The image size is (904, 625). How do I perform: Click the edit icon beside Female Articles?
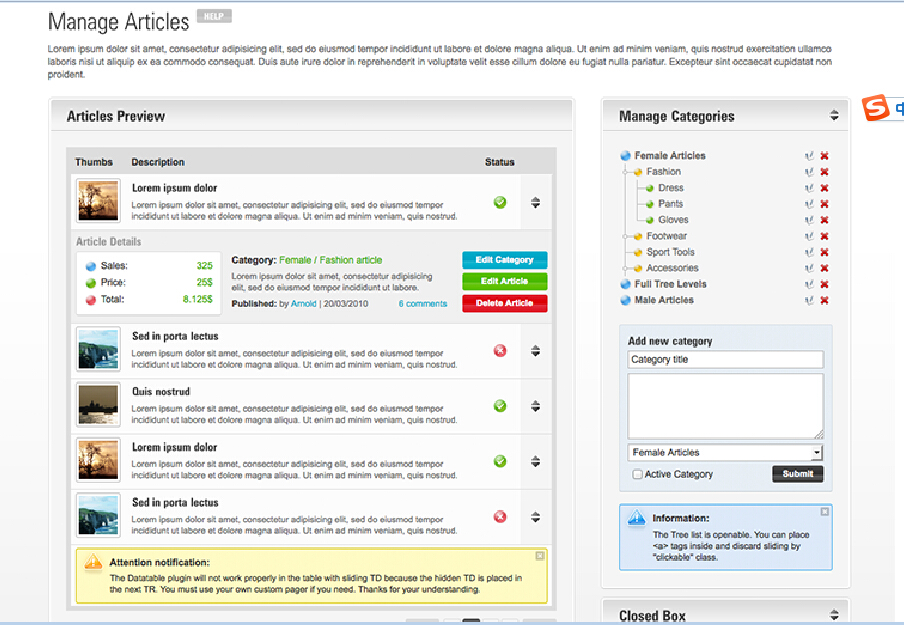pyautogui.click(x=808, y=156)
